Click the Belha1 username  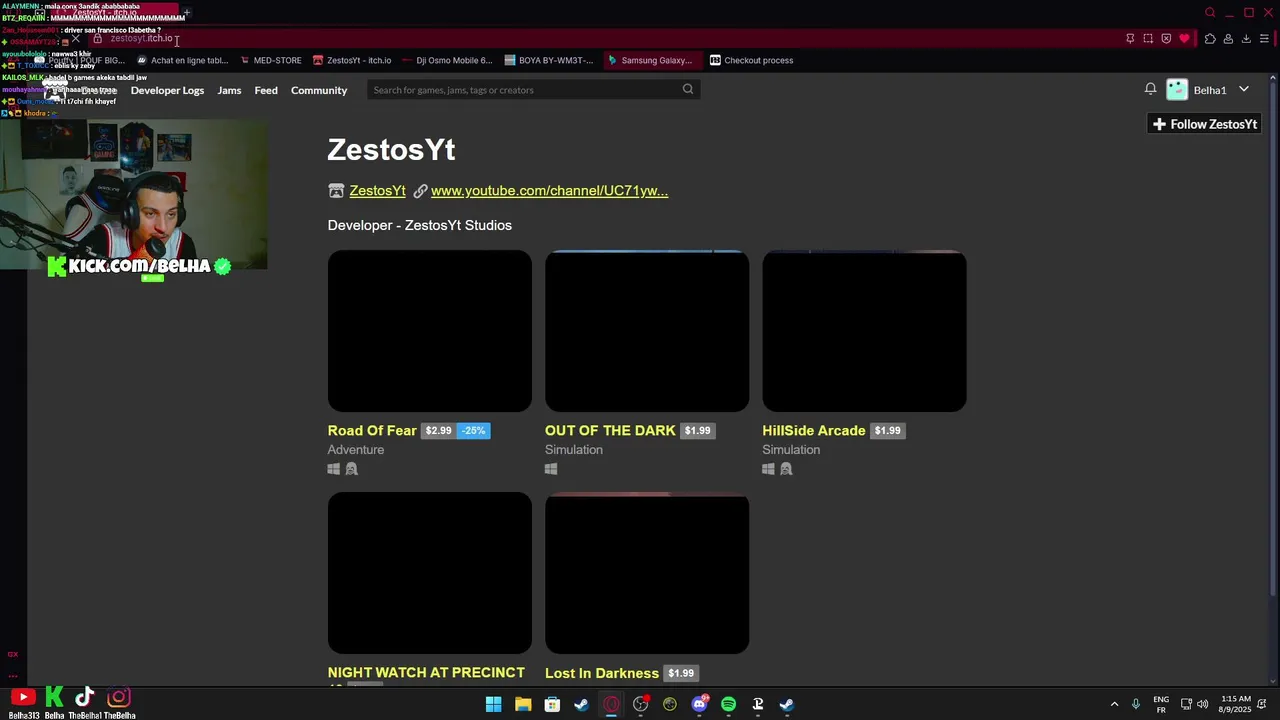(x=1209, y=90)
